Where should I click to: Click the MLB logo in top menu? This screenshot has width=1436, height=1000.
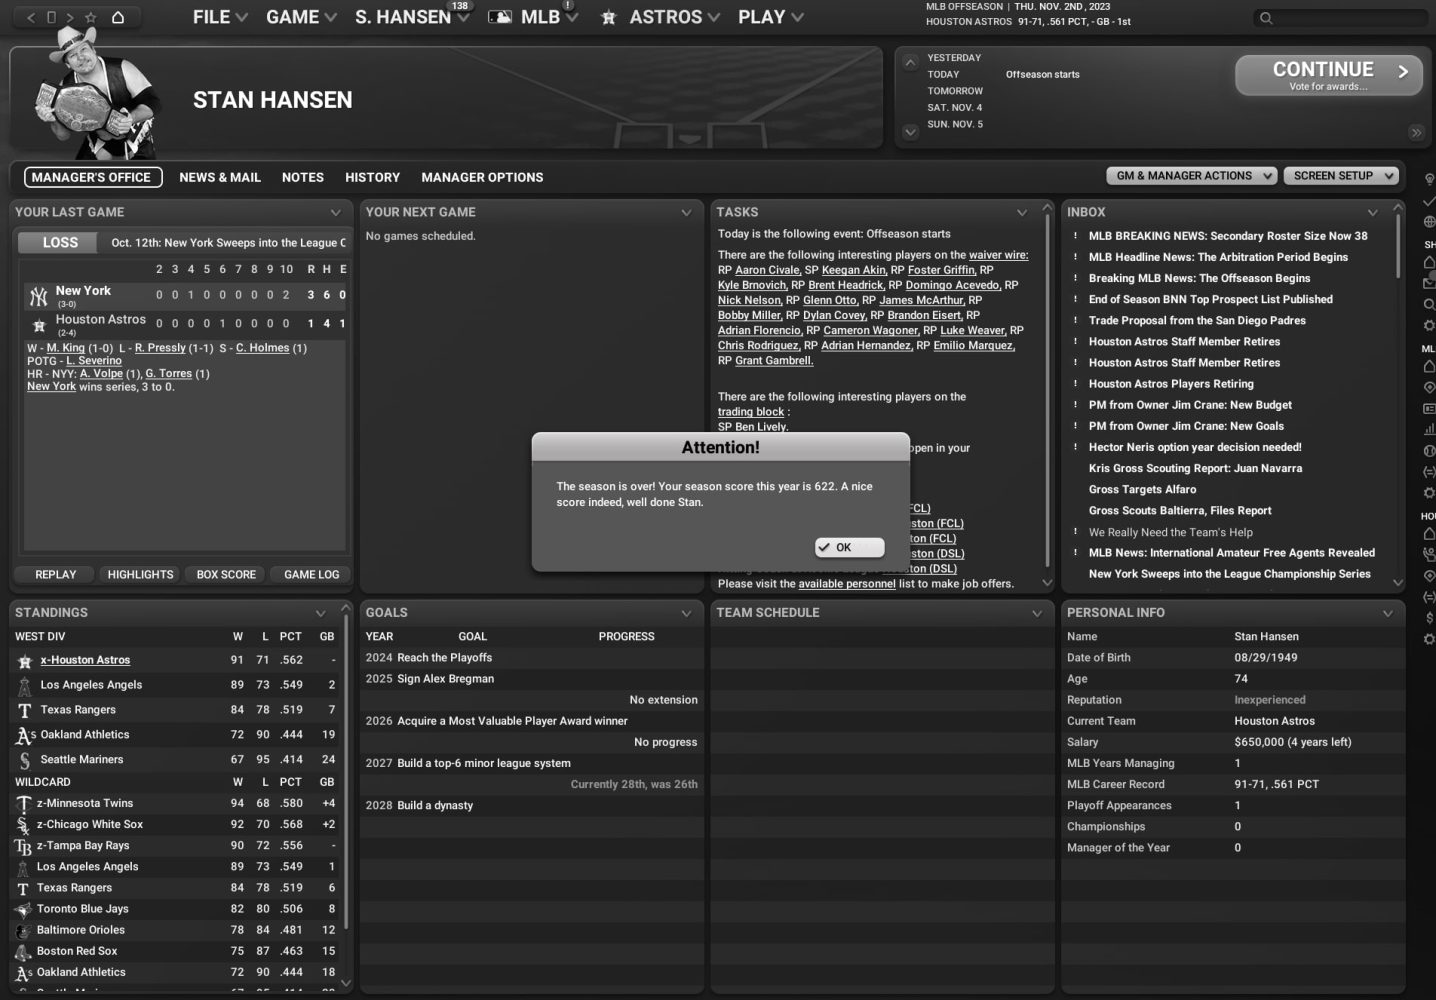[x=500, y=17]
